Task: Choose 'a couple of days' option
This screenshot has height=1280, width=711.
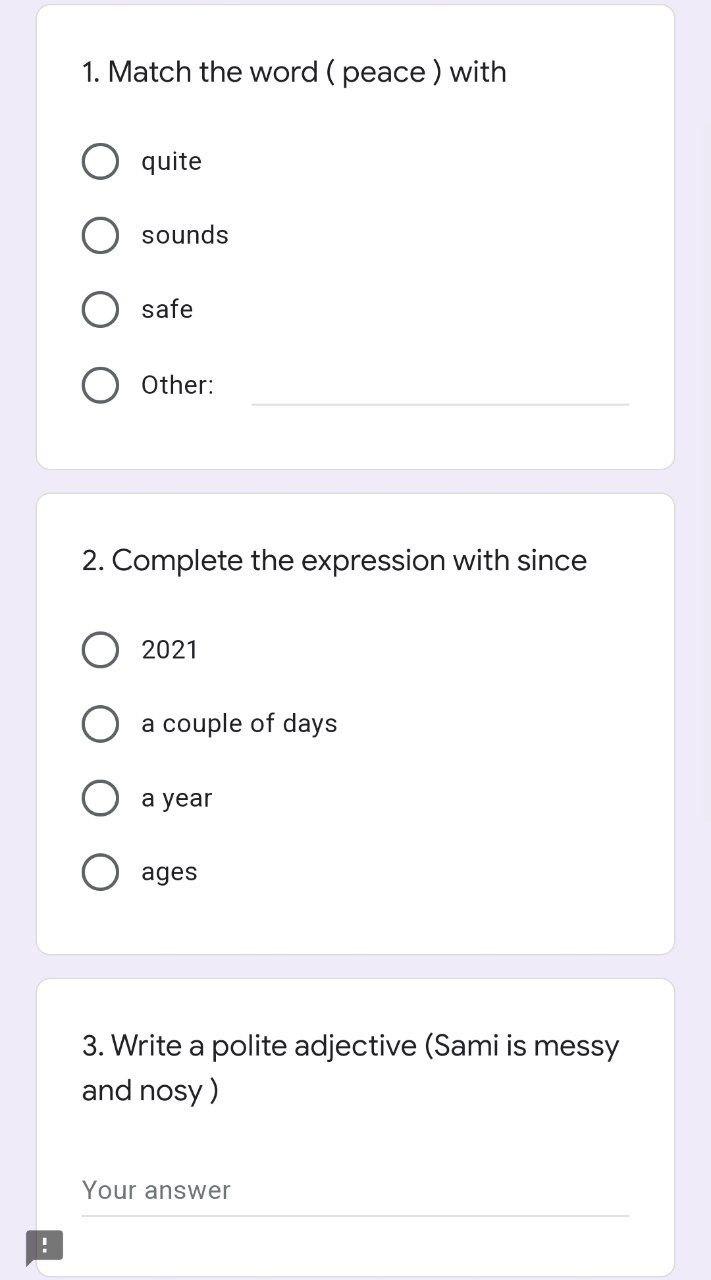Action: [100, 723]
